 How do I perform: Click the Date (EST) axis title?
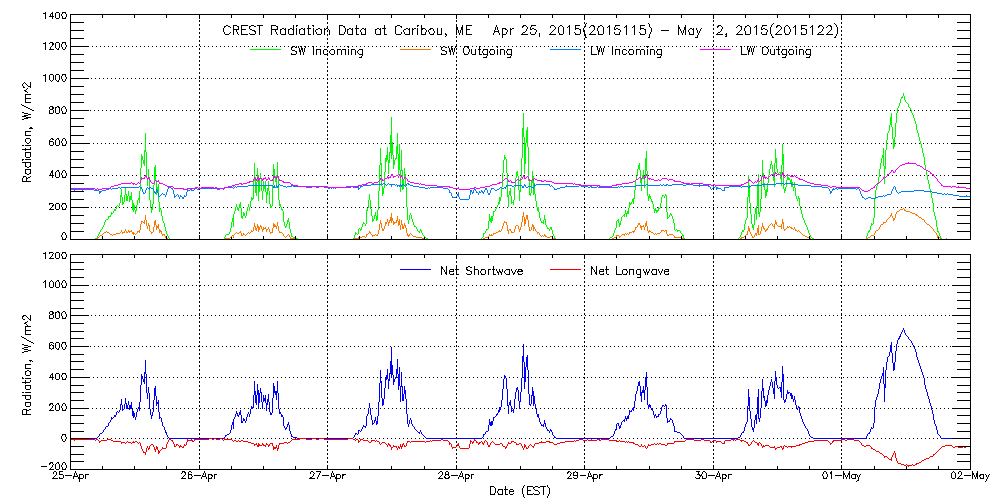tap(520, 491)
